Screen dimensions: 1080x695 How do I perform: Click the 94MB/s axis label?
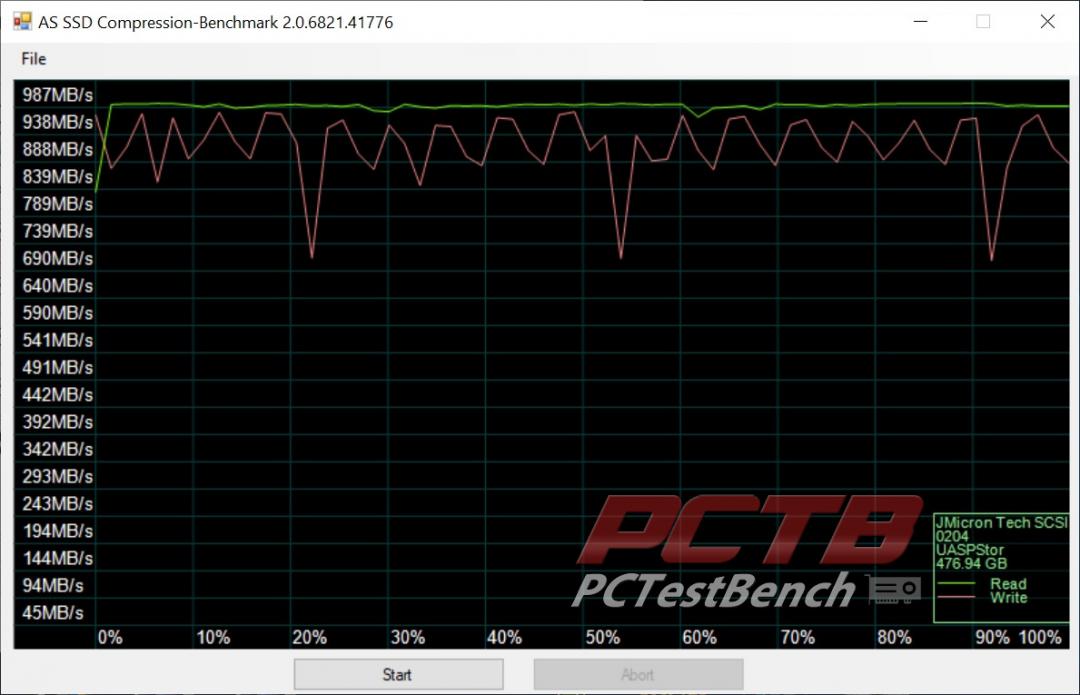(52, 585)
